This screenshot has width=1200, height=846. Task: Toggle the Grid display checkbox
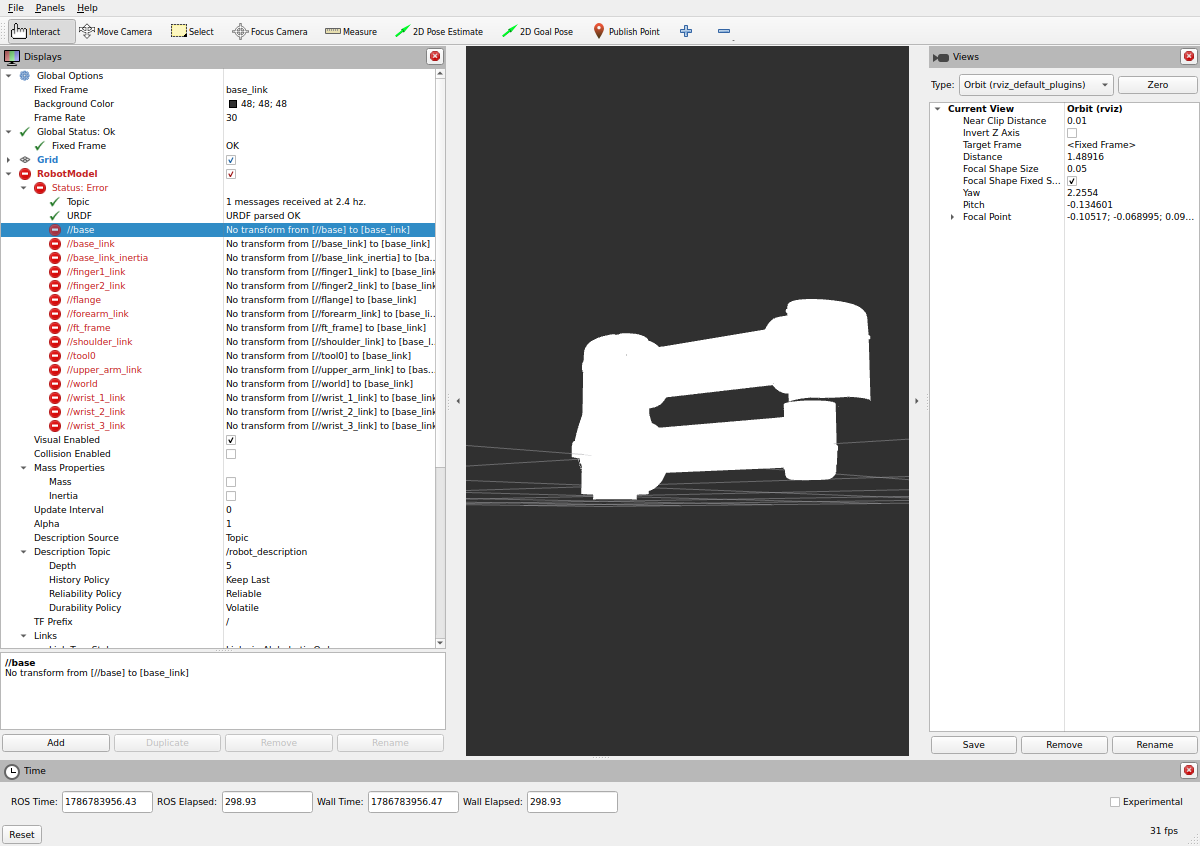click(231, 160)
